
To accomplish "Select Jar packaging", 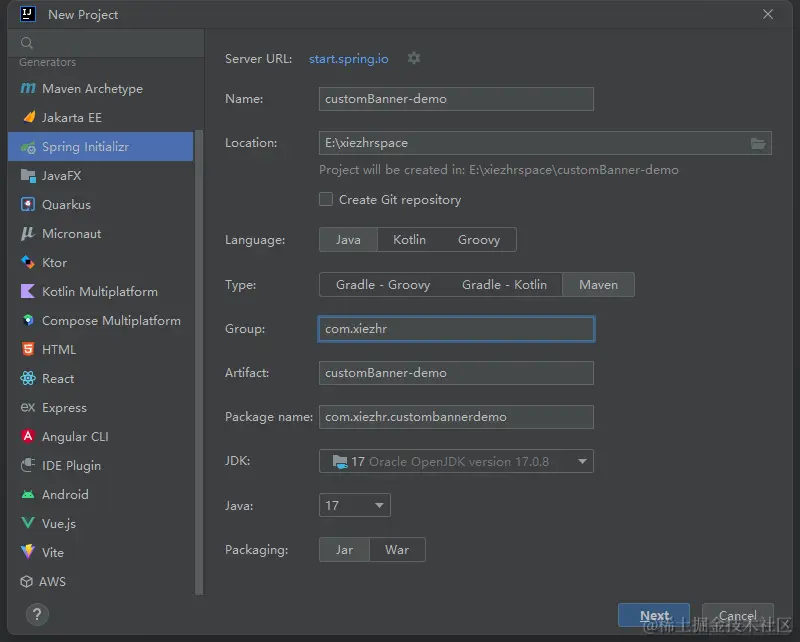I will (x=344, y=550).
